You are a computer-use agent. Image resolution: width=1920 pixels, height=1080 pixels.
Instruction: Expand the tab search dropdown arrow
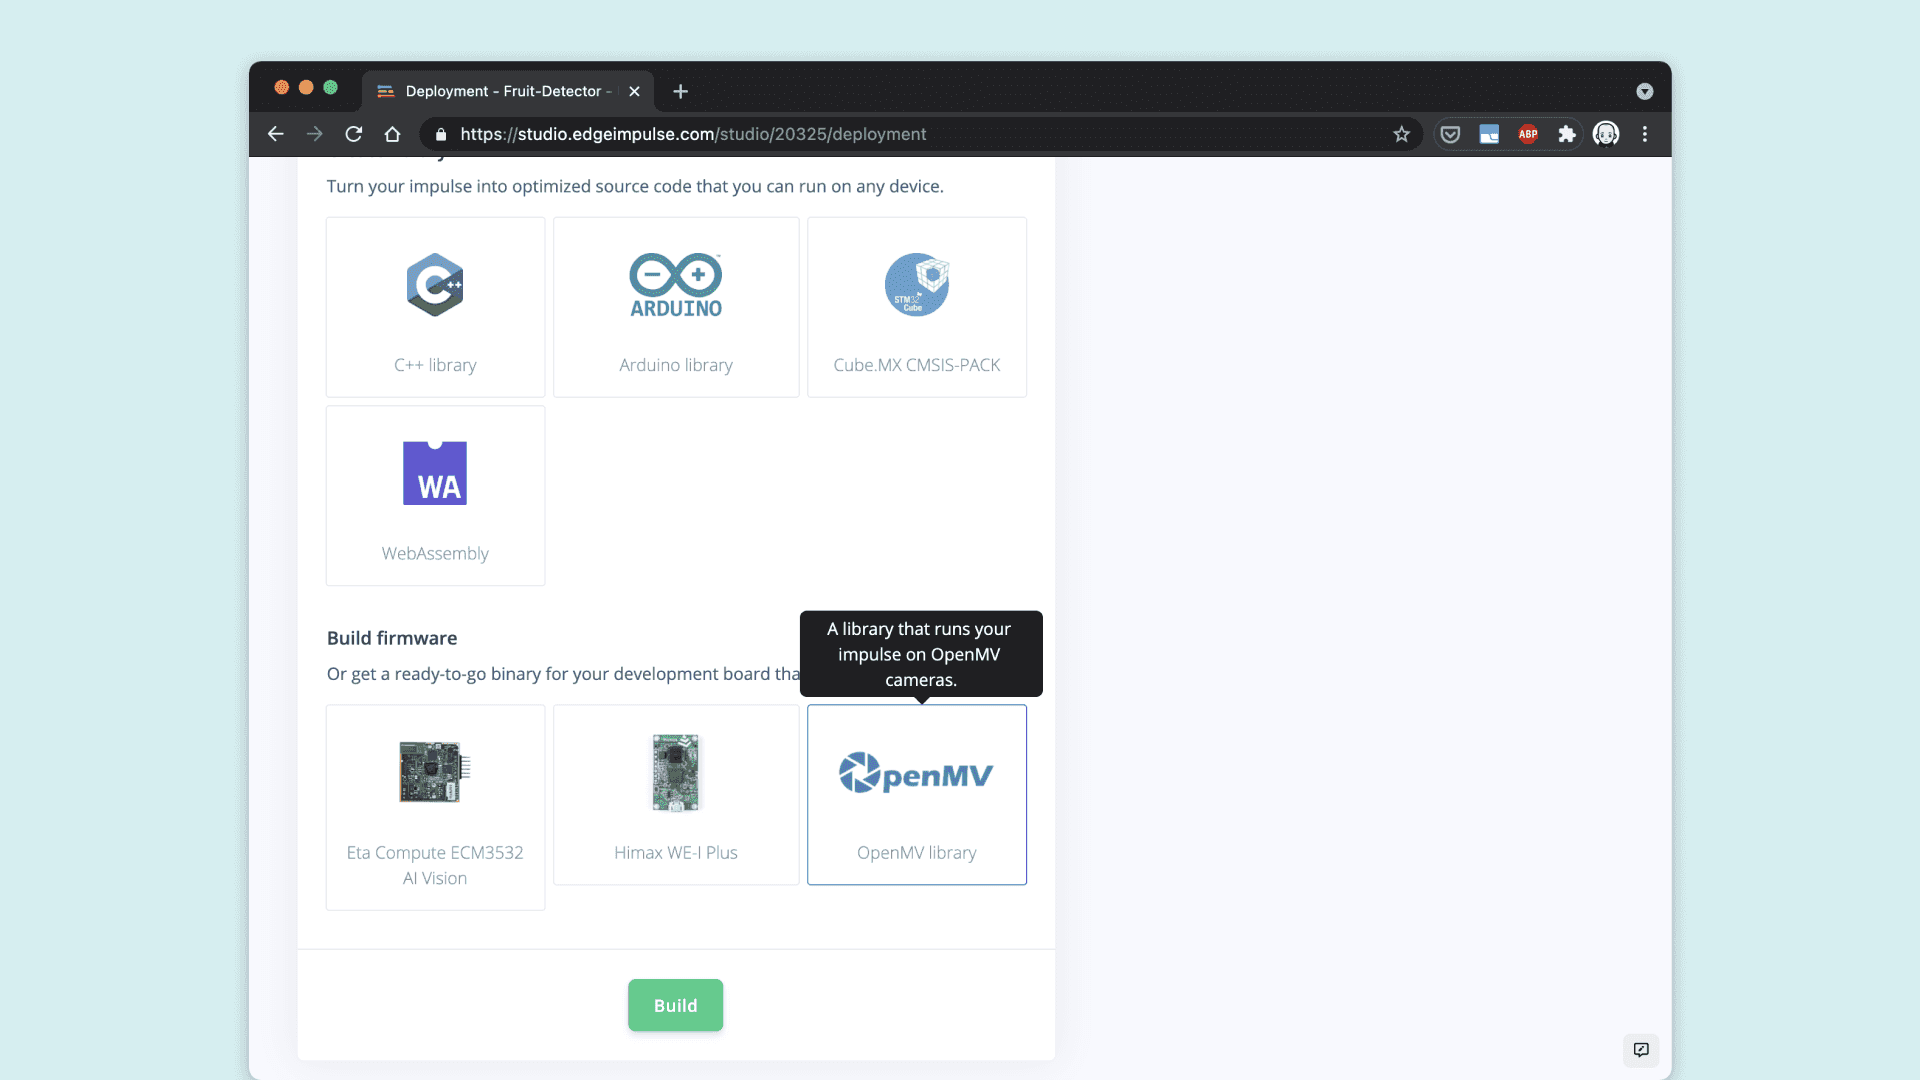[1645, 91]
